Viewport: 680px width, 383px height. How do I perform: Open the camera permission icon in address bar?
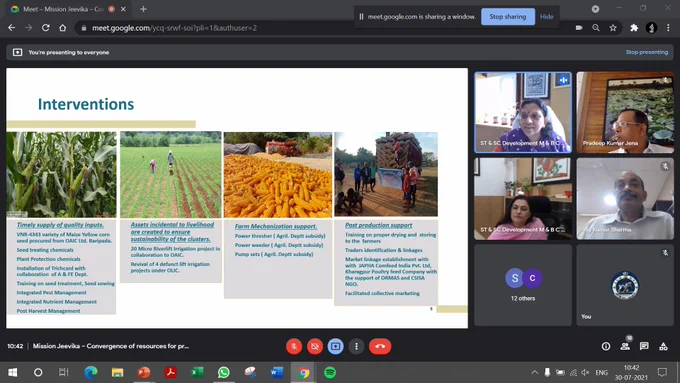pos(579,28)
